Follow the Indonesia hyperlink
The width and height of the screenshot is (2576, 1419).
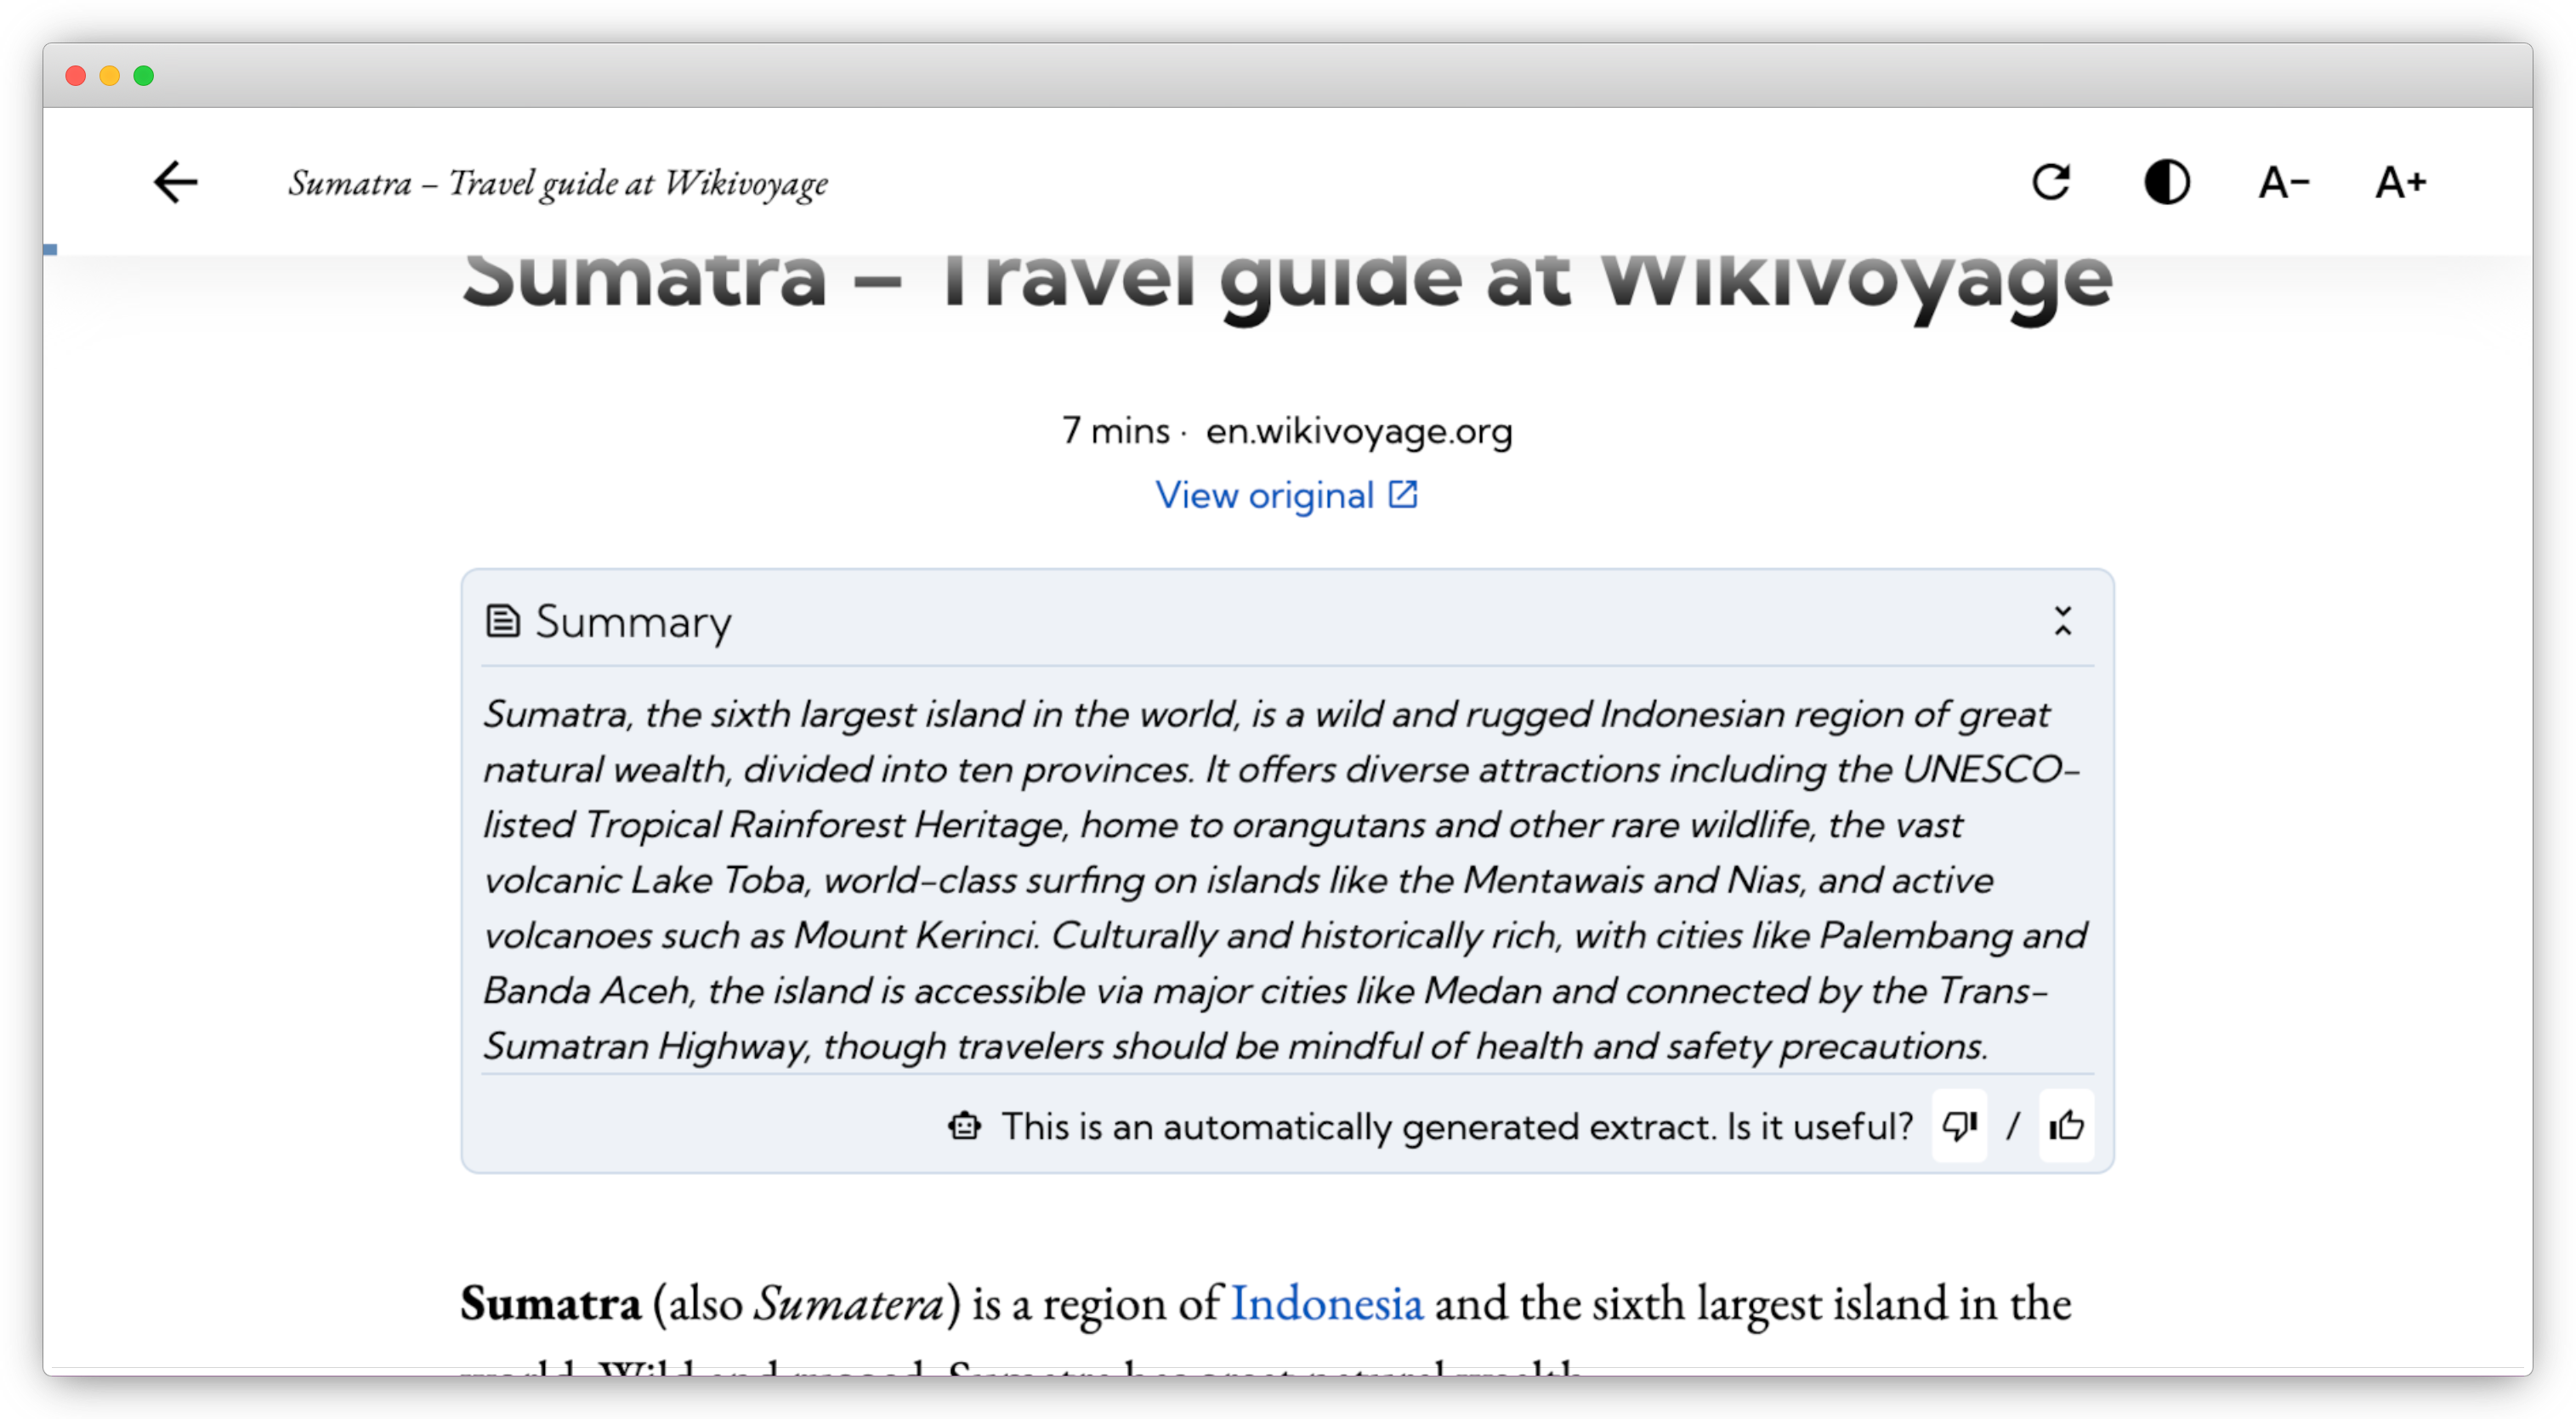click(x=1326, y=1303)
